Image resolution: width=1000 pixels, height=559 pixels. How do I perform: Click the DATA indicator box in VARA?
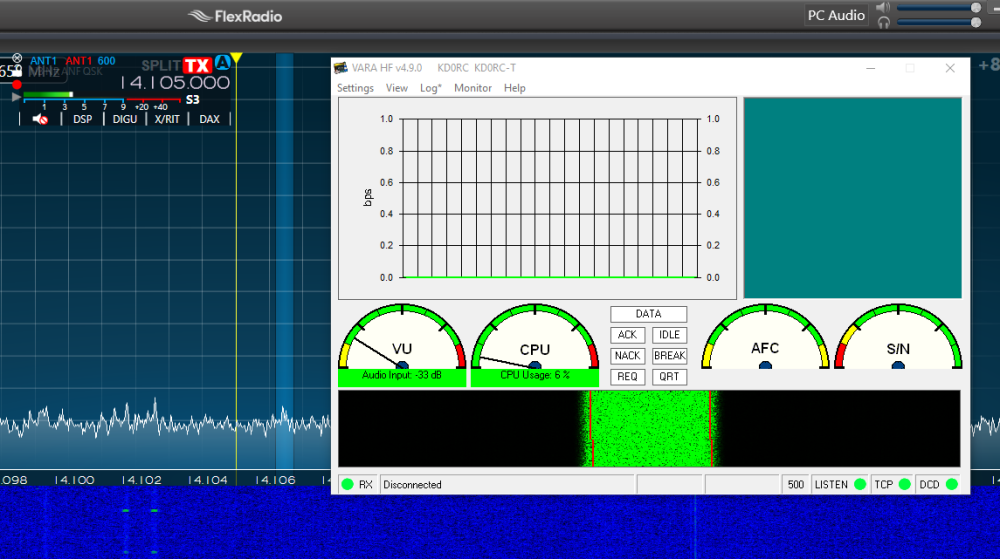649,314
